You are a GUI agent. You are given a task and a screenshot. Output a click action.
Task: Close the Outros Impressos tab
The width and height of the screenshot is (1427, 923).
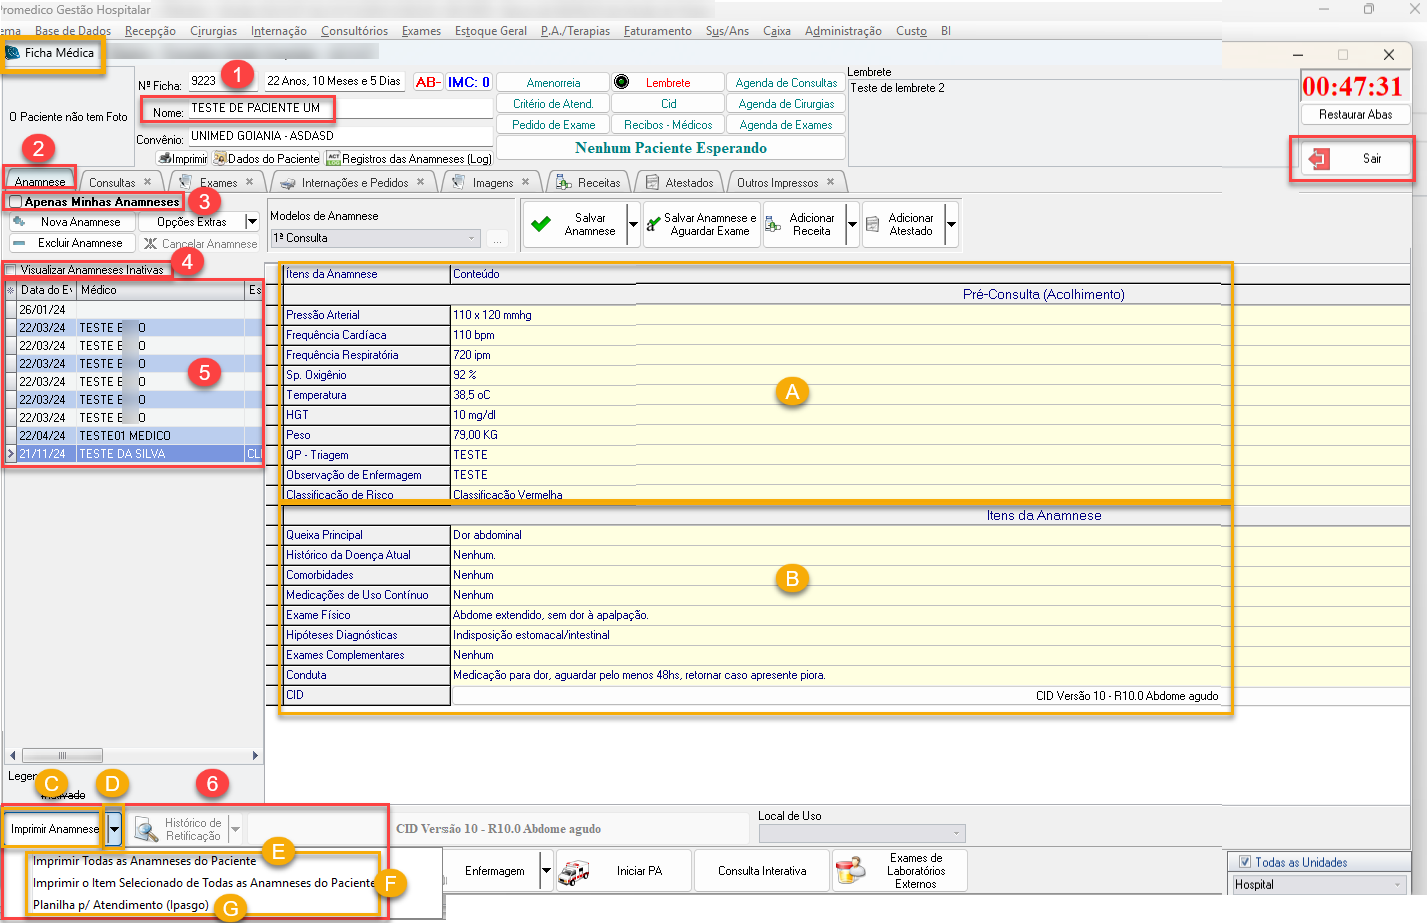pos(830,182)
